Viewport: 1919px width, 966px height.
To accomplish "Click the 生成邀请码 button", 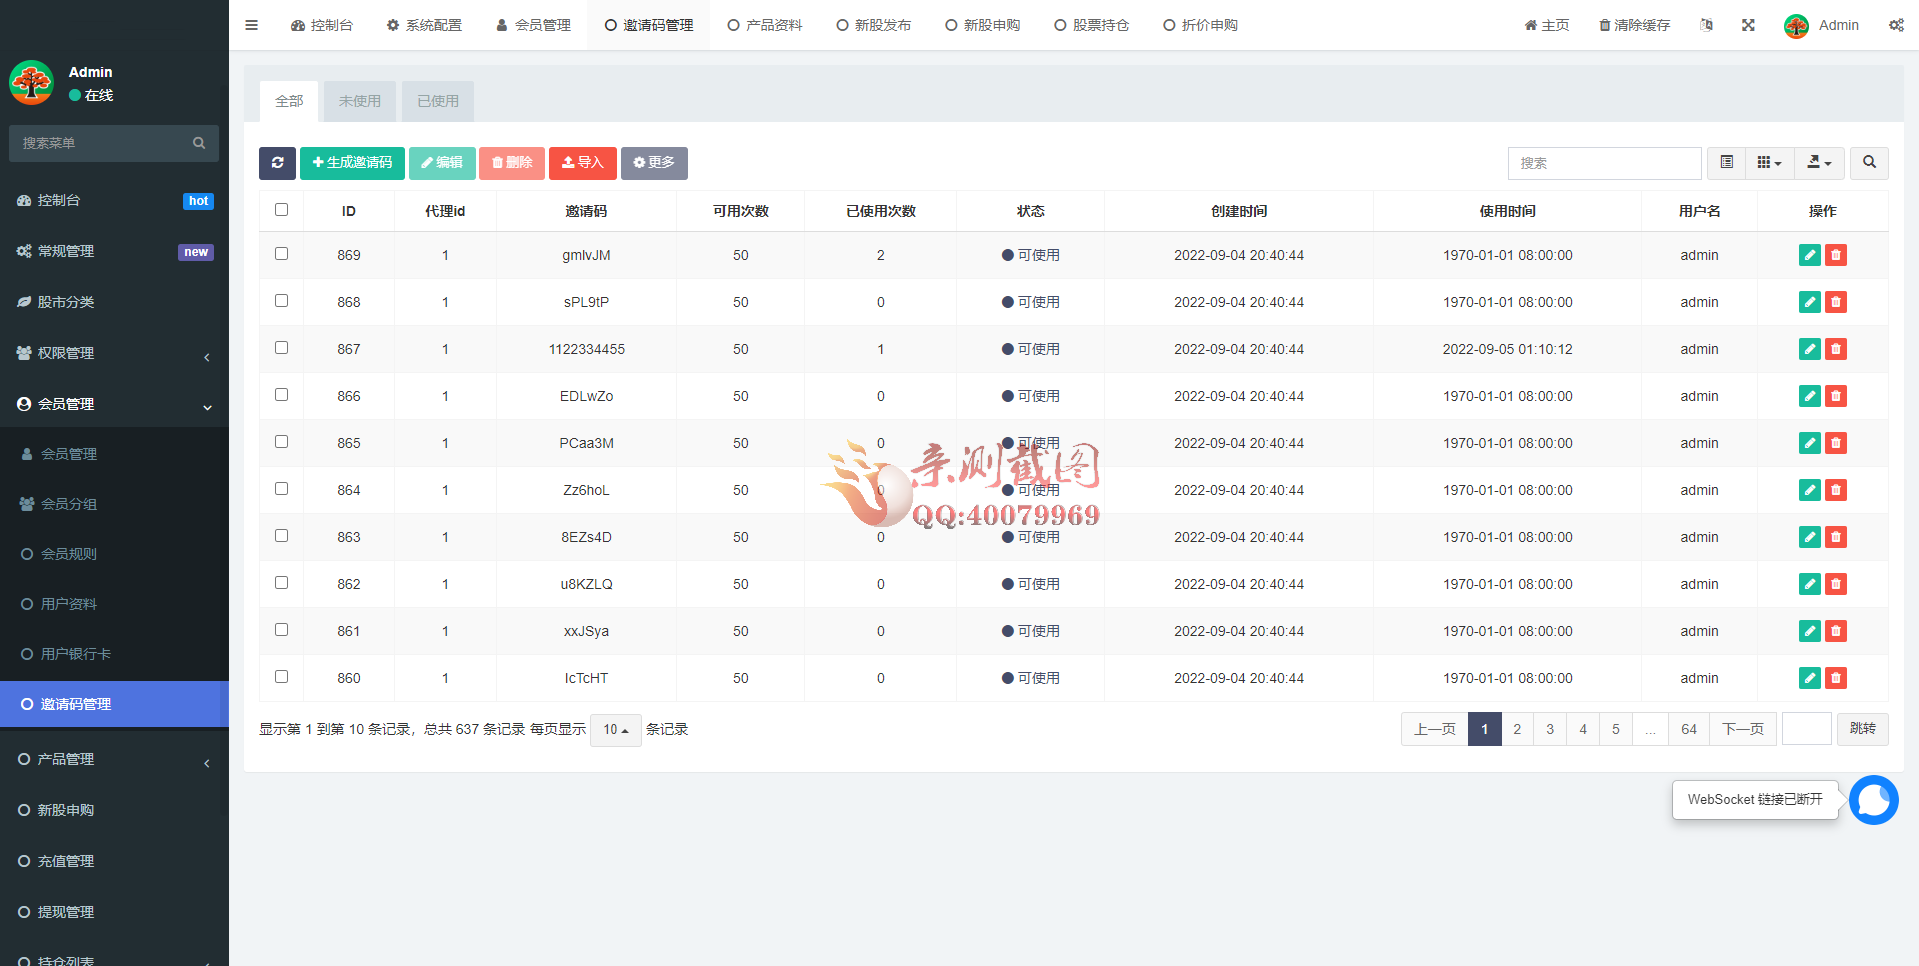I will [x=352, y=163].
